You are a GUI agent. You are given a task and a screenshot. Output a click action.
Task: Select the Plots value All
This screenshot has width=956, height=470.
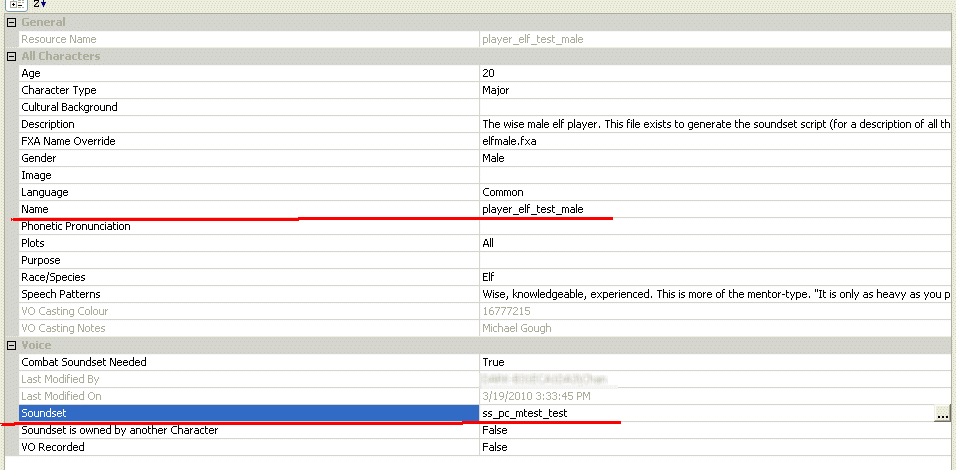pyautogui.click(x=488, y=243)
